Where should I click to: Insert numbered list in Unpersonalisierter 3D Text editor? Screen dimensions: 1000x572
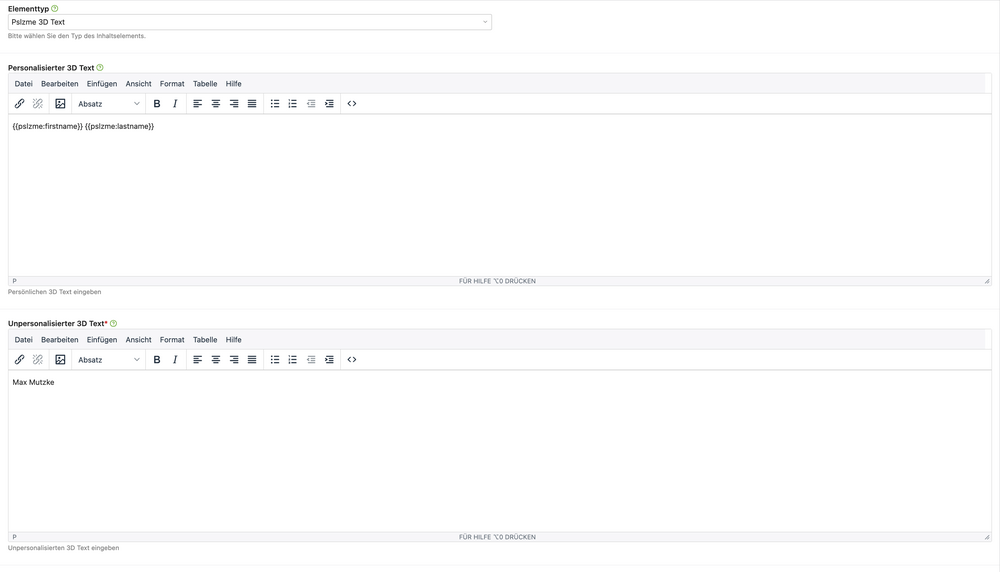[293, 360]
